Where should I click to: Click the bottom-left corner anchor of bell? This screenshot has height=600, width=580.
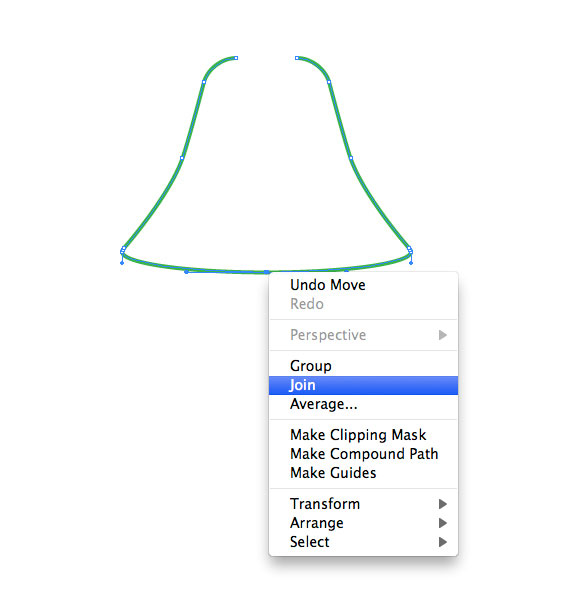123,250
